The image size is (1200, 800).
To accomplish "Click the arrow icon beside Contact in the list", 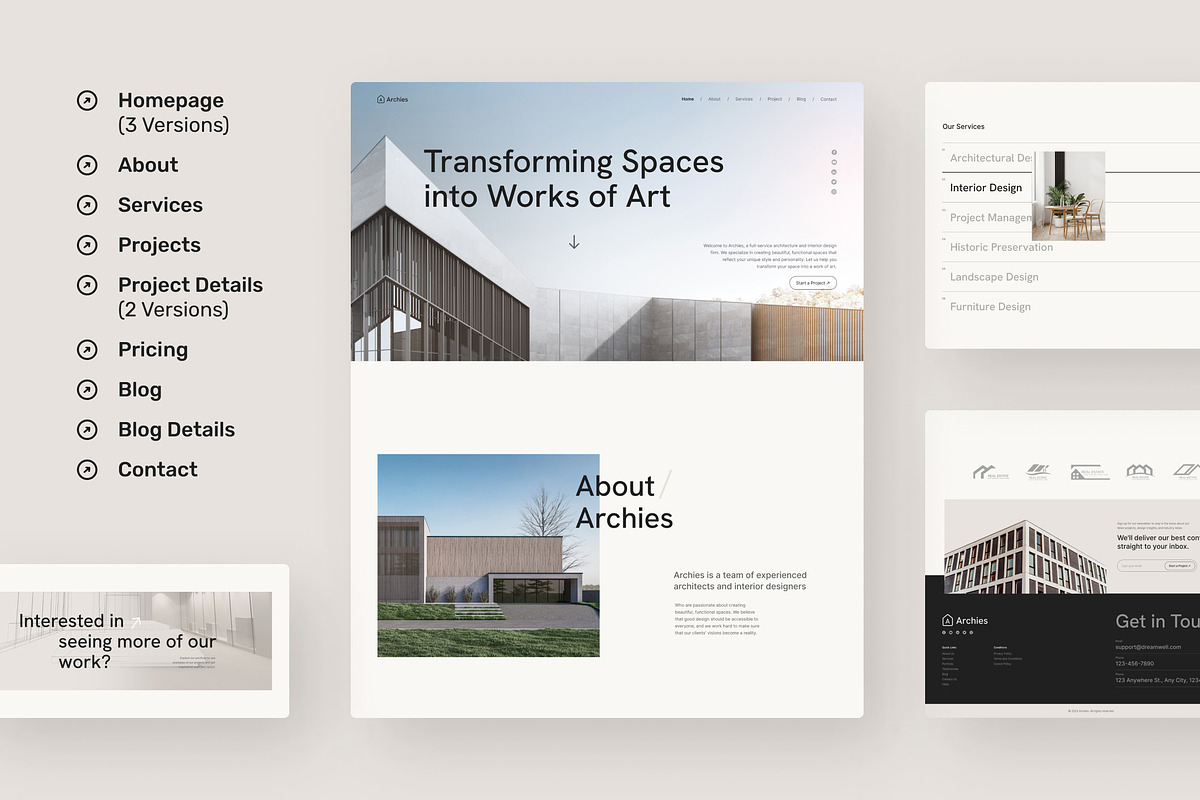I will click(x=87, y=470).
